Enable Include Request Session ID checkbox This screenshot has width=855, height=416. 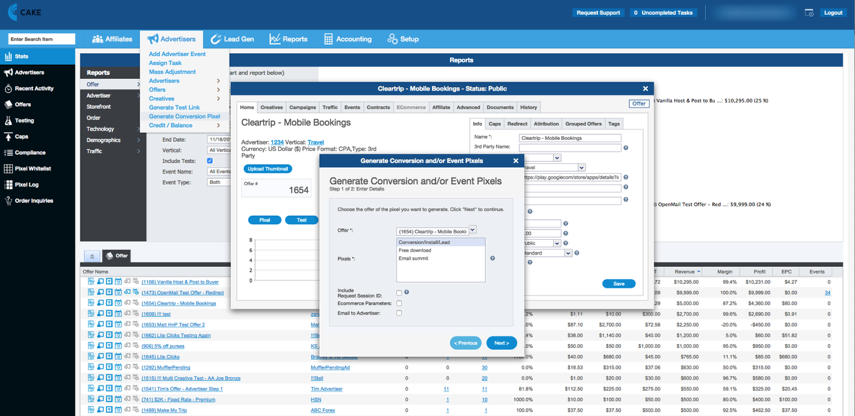click(400, 293)
